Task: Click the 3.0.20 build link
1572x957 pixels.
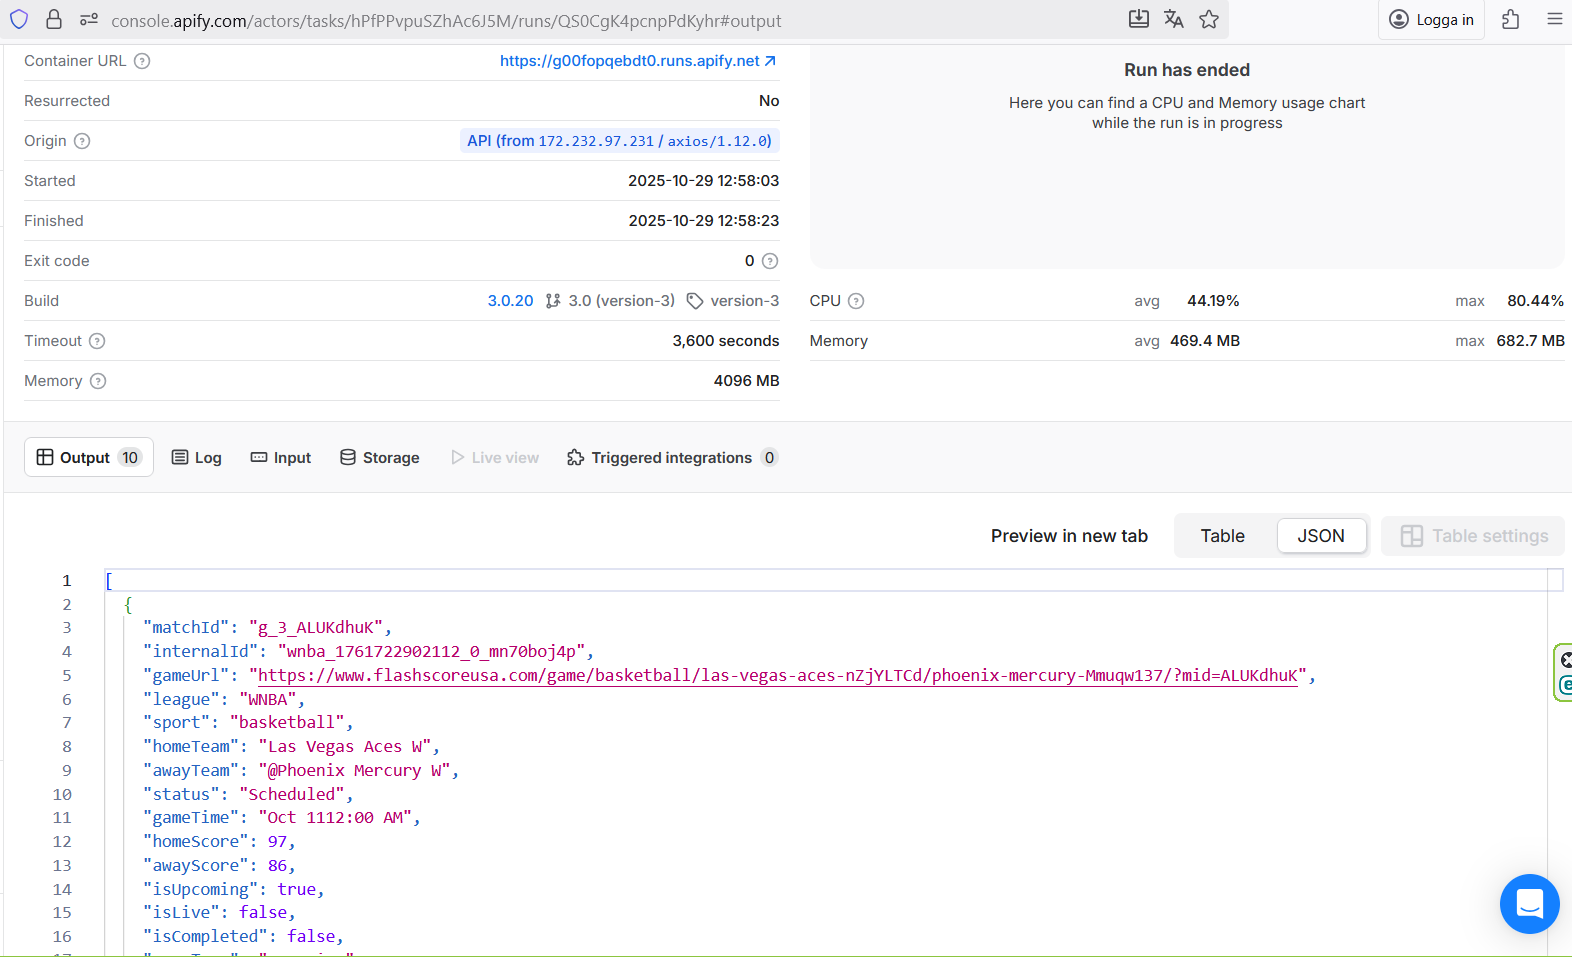Action: 510,301
